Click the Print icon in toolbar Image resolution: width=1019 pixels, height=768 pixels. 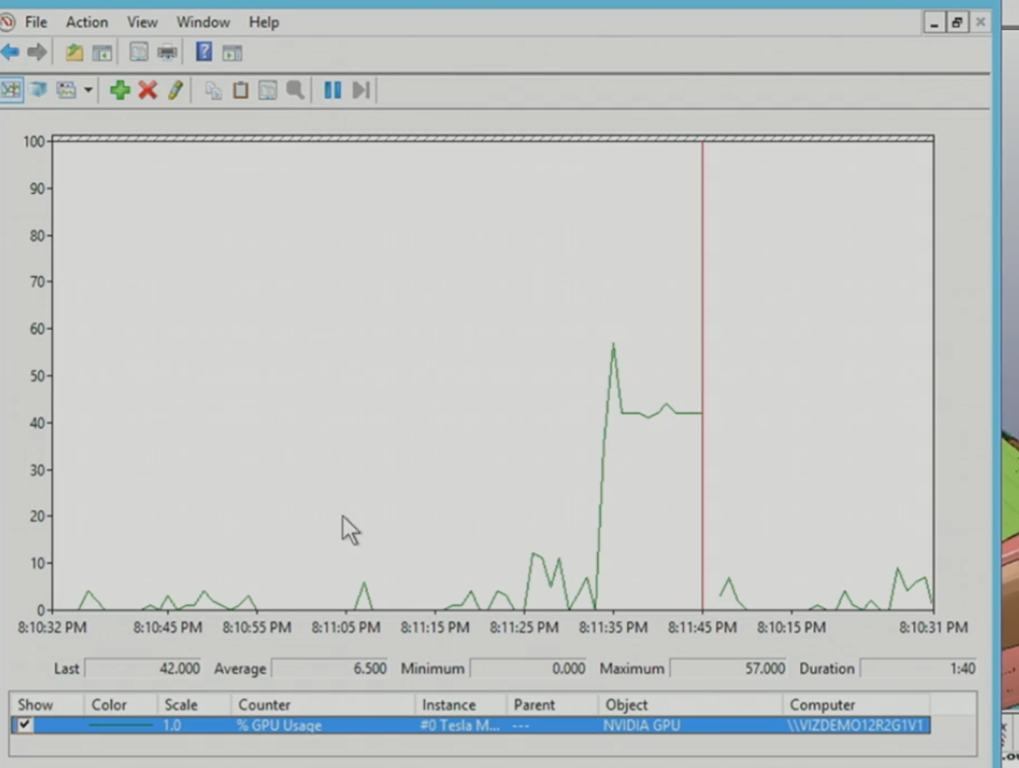tap(167, 52)
